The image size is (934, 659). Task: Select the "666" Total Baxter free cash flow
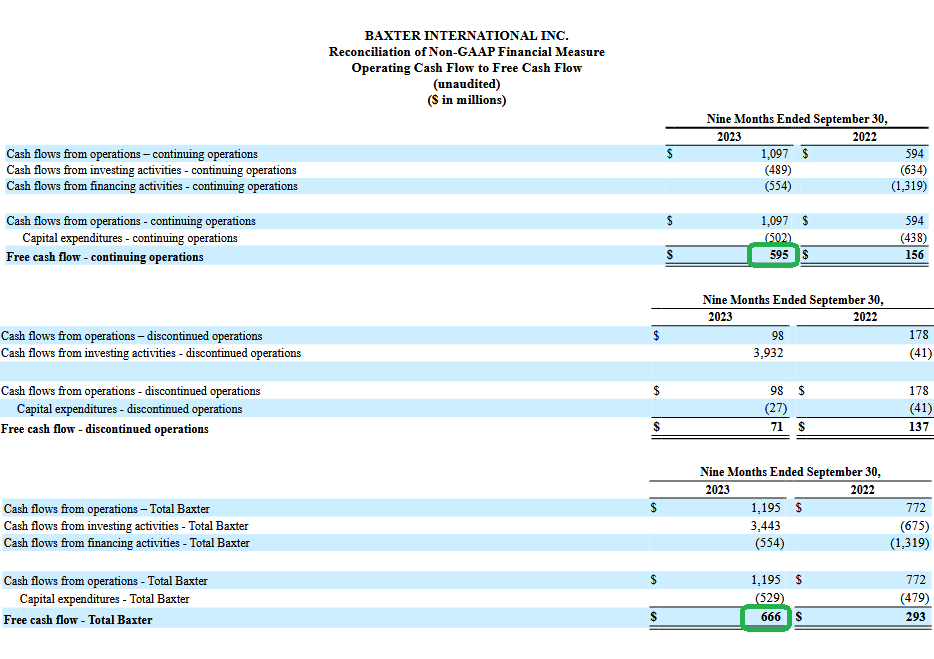(771, 617)
